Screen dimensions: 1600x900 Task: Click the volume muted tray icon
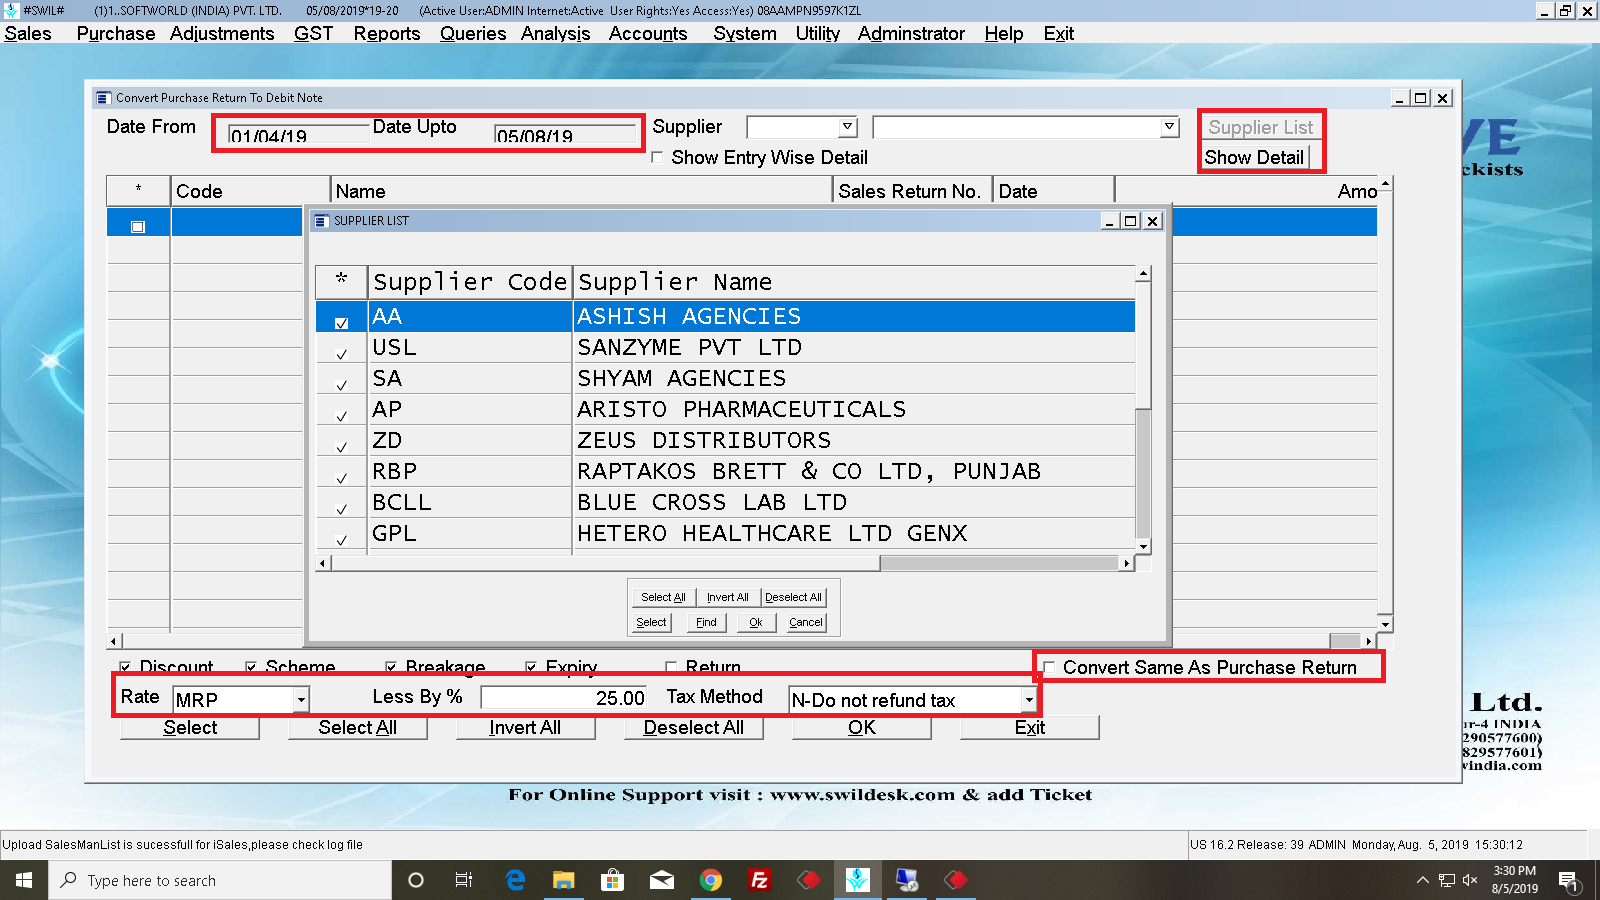(x=1470, y=880)
